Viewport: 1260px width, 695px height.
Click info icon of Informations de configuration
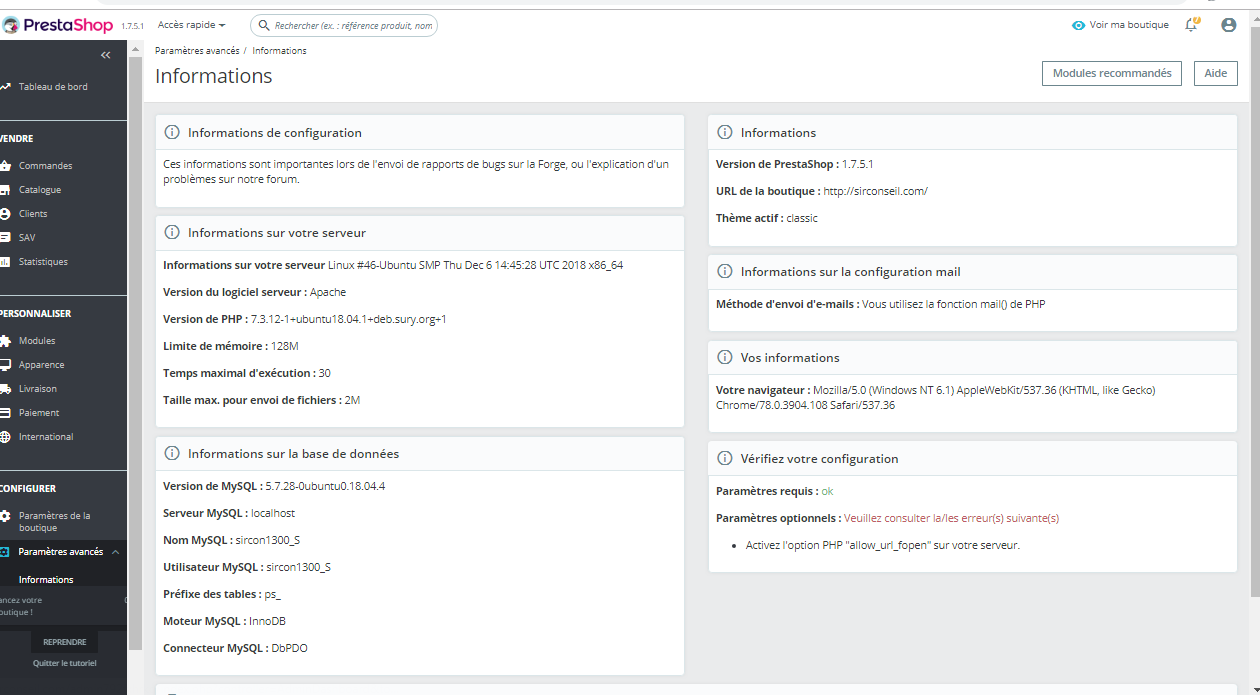pyautogui.click(x=172, y=132)
